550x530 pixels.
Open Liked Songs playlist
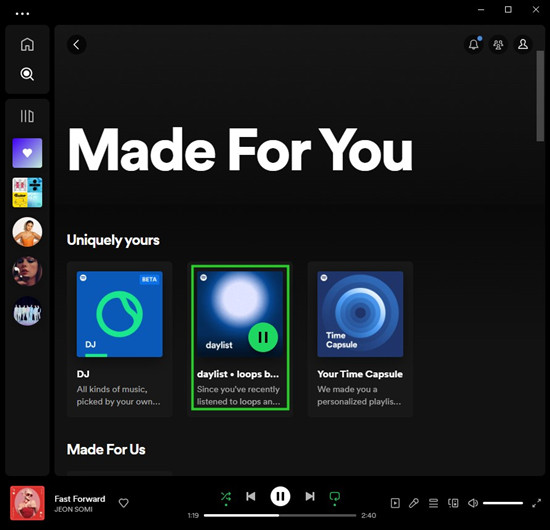pyautogui.click(x=27, y=153)
